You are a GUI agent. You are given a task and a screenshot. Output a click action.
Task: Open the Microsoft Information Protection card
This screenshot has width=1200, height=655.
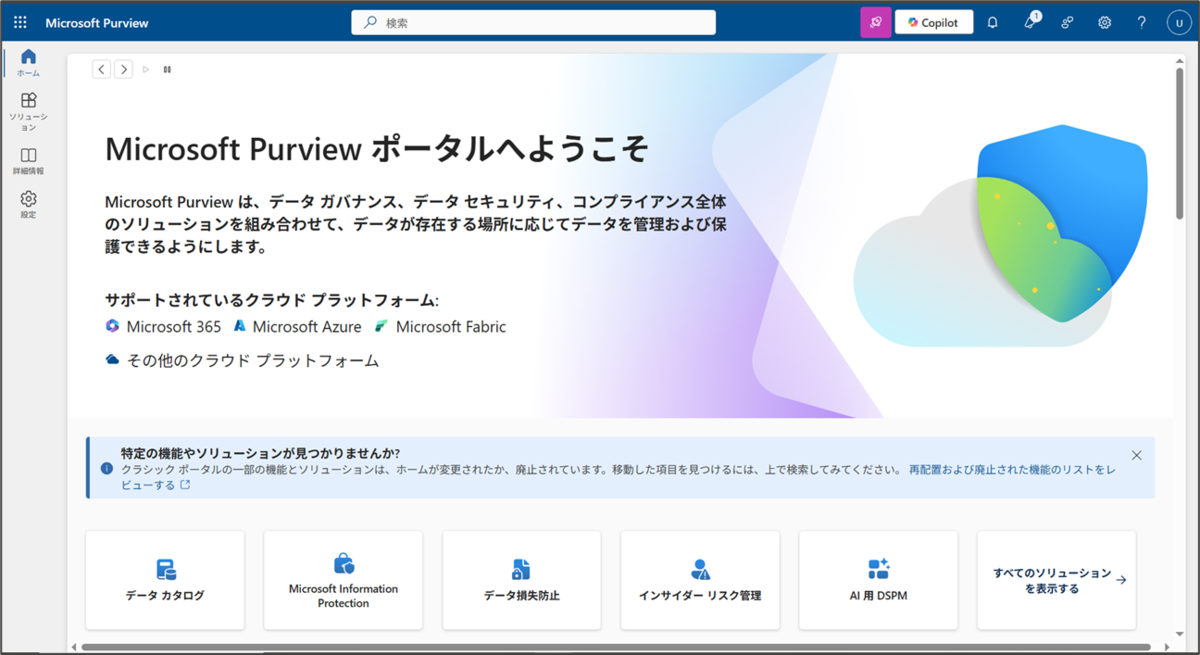pyautogui.click(x=343, y=580)
